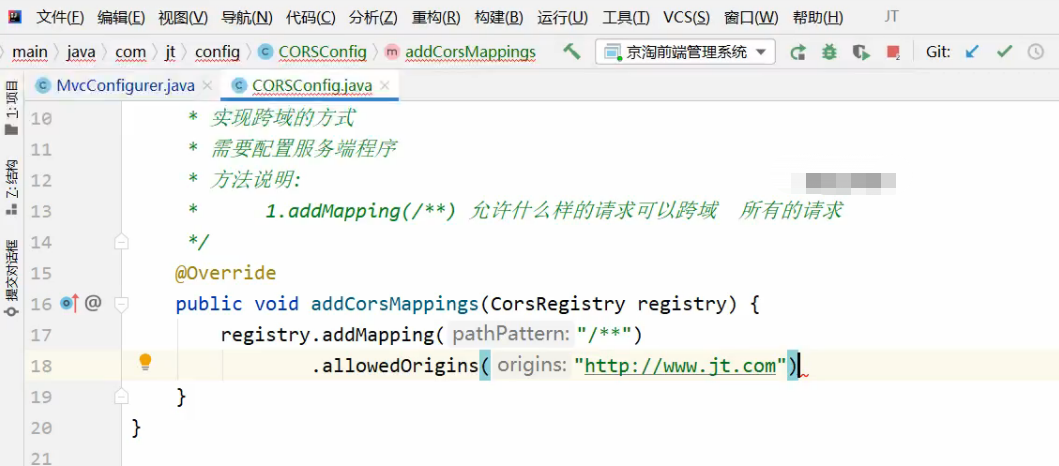Open the 窗口(W) menu
The width and height of the screenshot is (1059, 466).
click(751, 18)
